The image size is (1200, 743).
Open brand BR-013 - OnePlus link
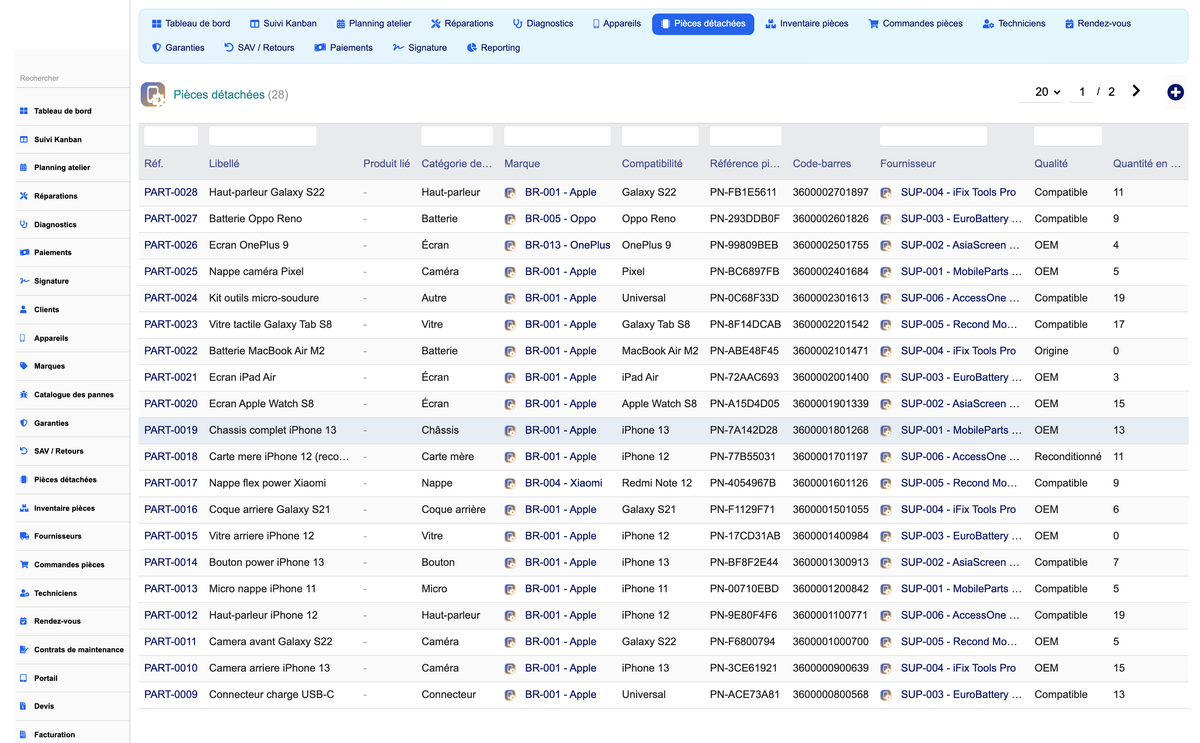567,245
